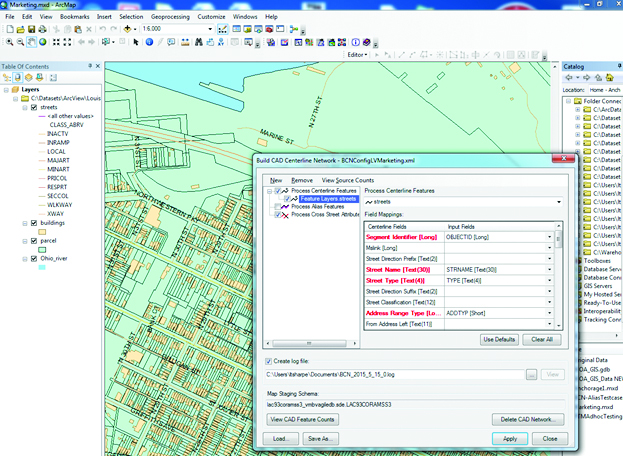Collapse the streets layer legend

pyautogui.click(x=25, y=108)
